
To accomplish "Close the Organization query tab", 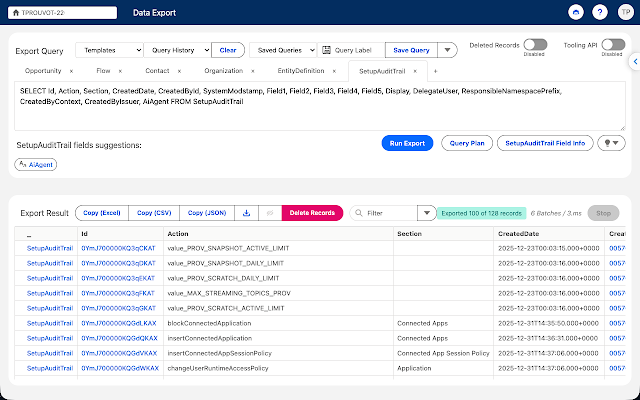I will coord(253,71).
